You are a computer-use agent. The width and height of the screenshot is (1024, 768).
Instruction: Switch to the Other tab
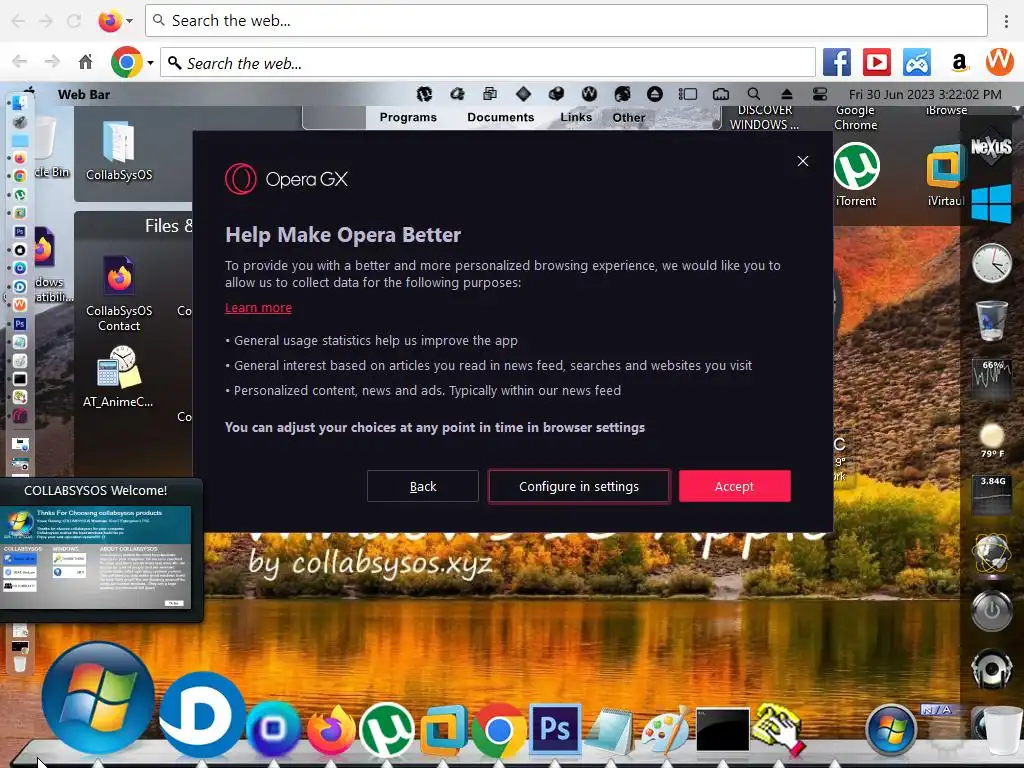point(629,118)
